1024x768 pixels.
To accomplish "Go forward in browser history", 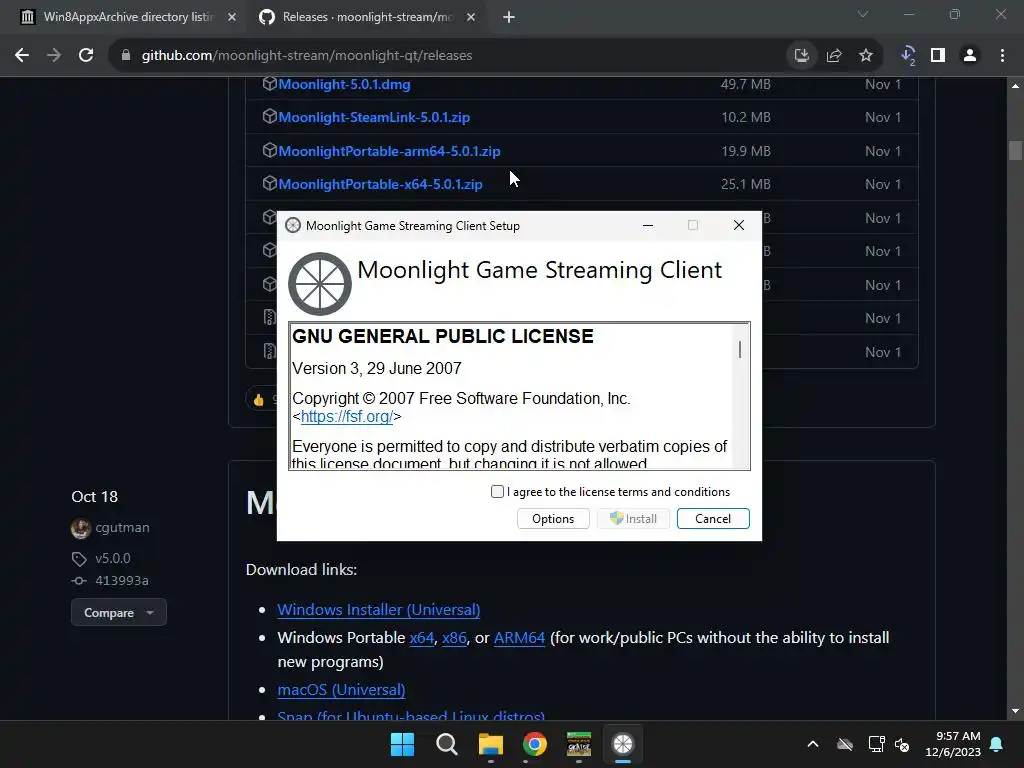I will [x=54, y=56].
